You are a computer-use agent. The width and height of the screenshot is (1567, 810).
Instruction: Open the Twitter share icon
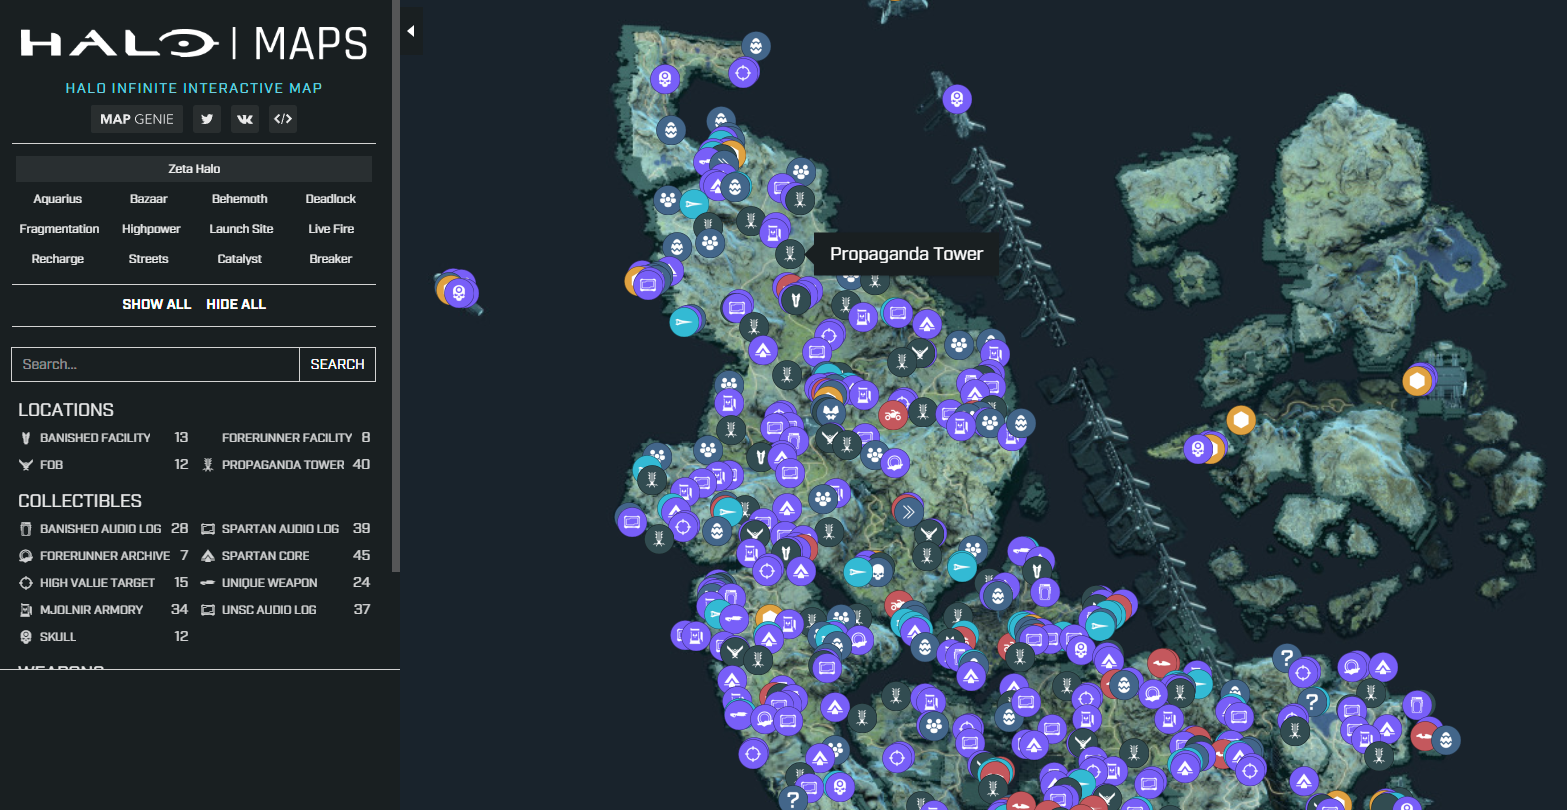coord(207,119)
